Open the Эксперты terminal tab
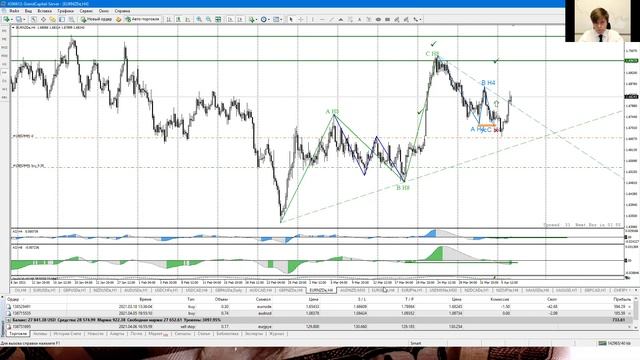Viewport: 640px width, 360px height. pyautogui.click(x=254, y=334)
